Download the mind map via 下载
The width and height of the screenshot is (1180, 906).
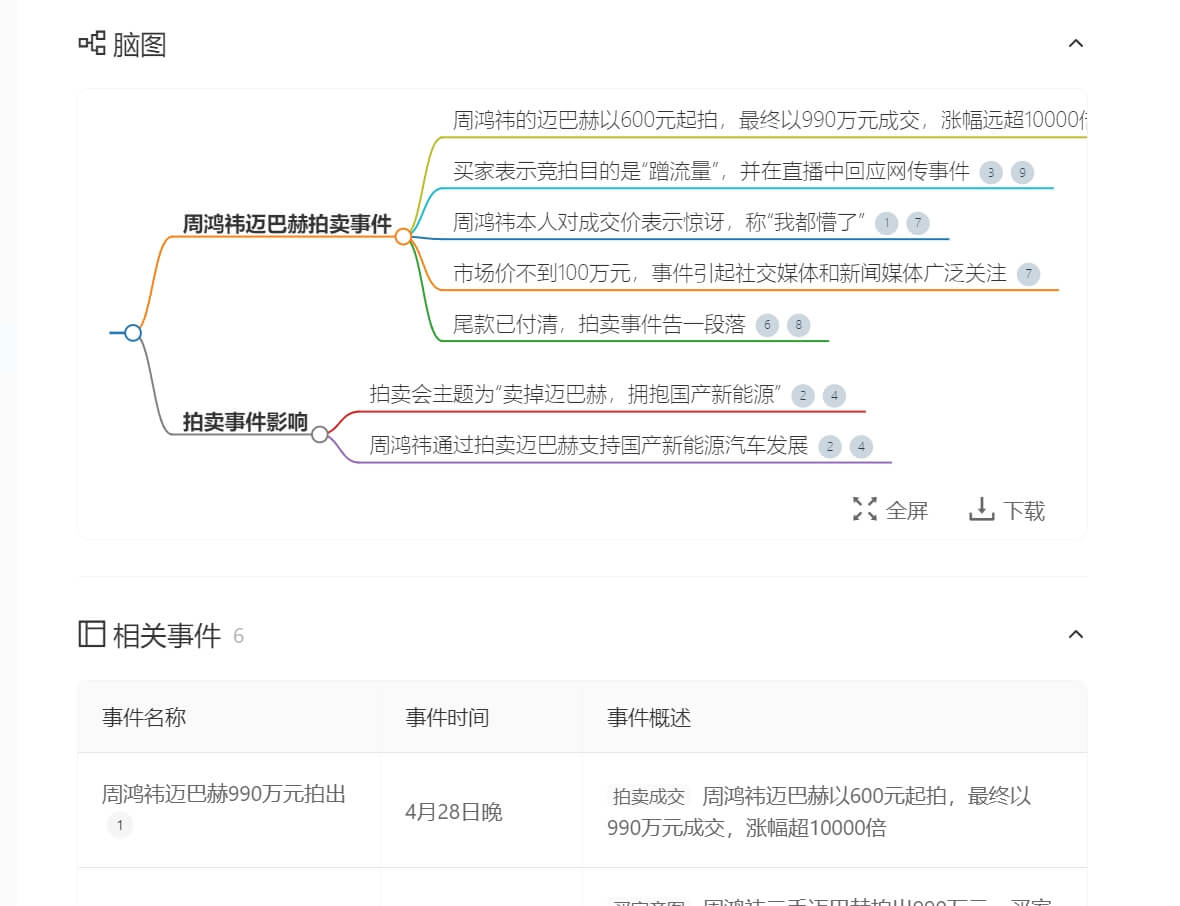click(1007, 510)
